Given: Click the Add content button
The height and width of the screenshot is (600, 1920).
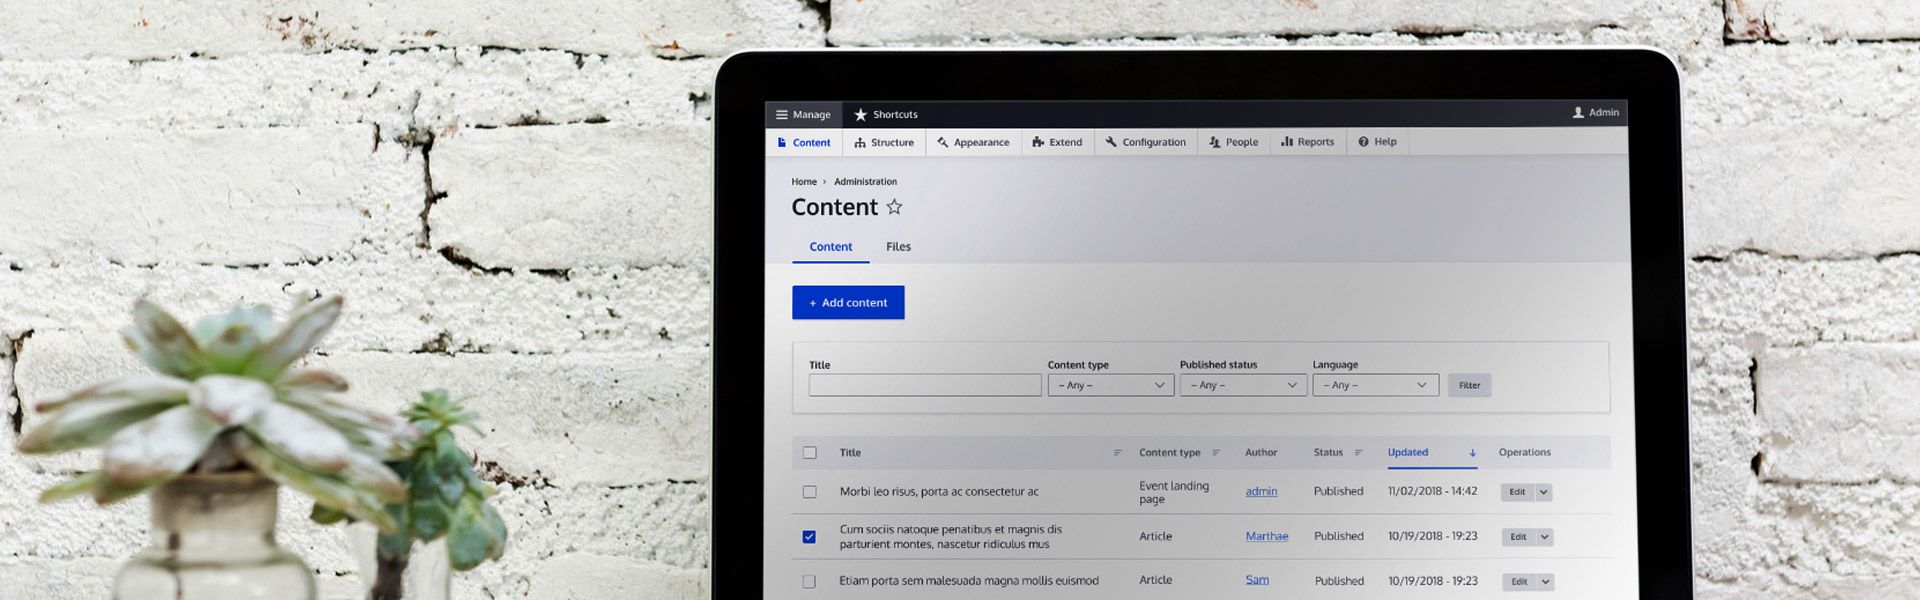Looking at the screenshot, I should [x=848, y=303].
